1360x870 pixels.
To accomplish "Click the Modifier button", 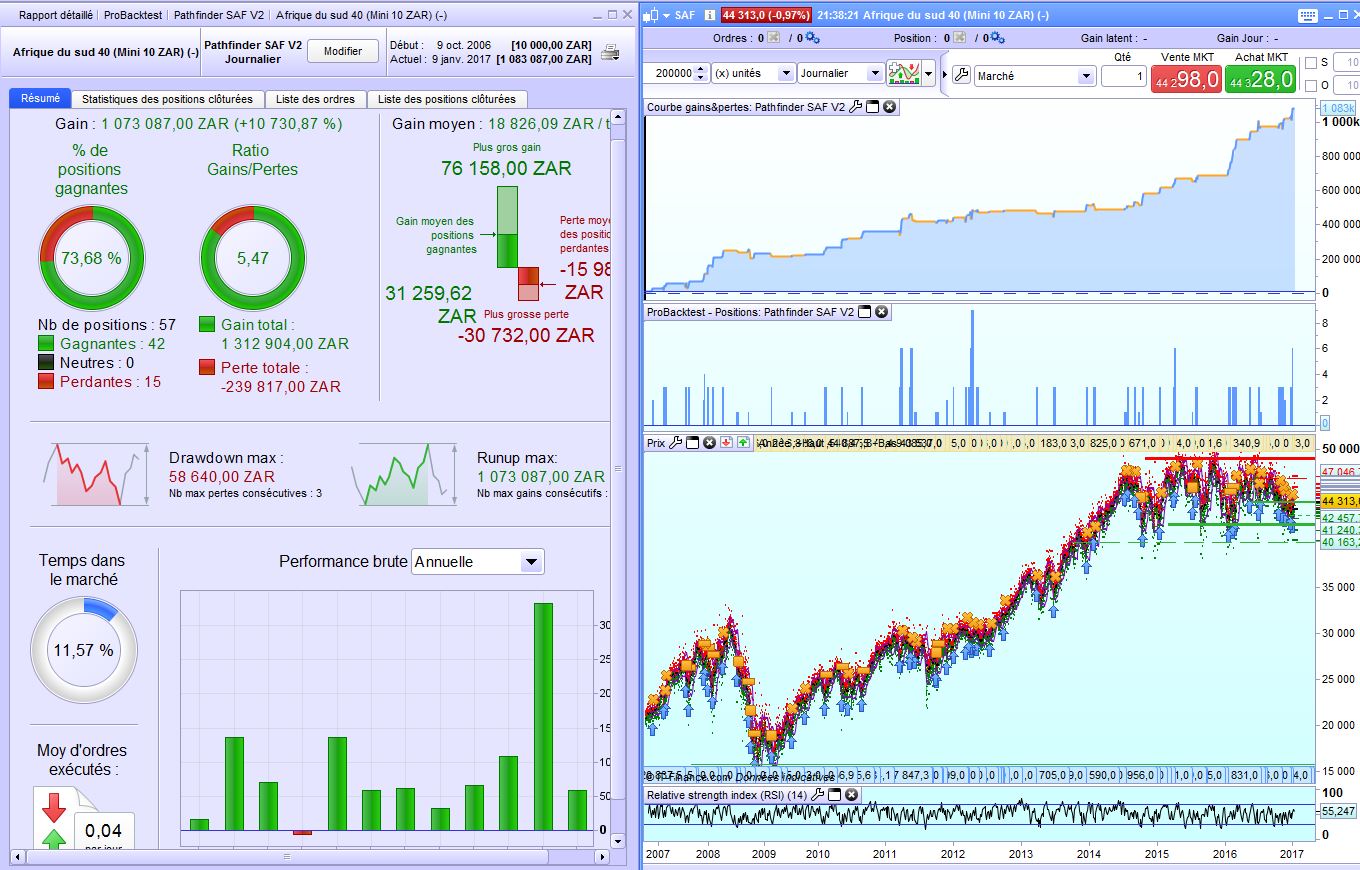I will [x=343, y=51].
